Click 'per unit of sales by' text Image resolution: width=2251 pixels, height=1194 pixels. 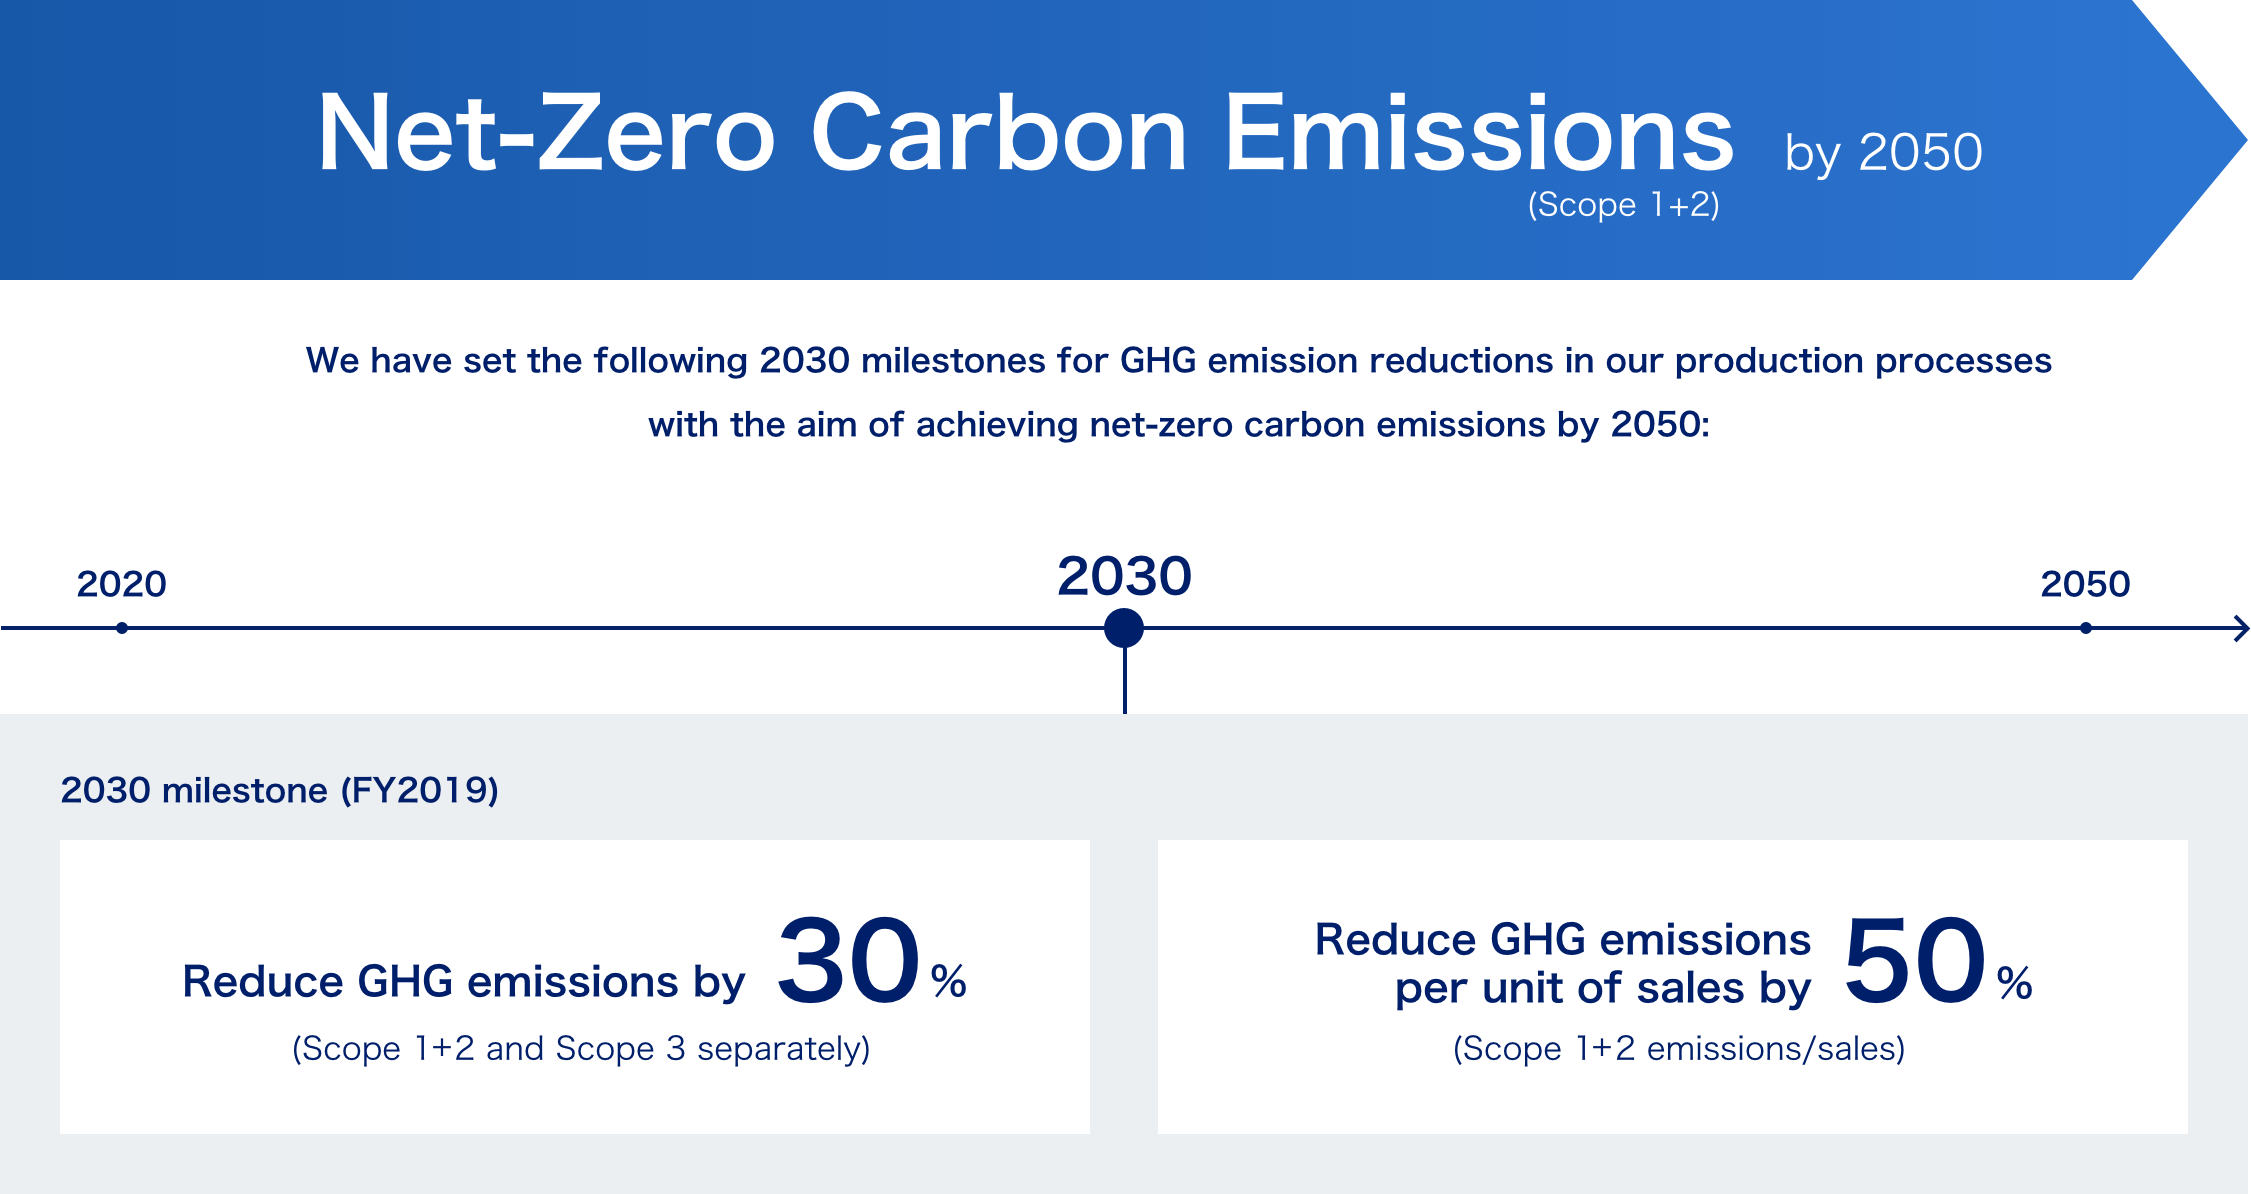click(1603, 989)
